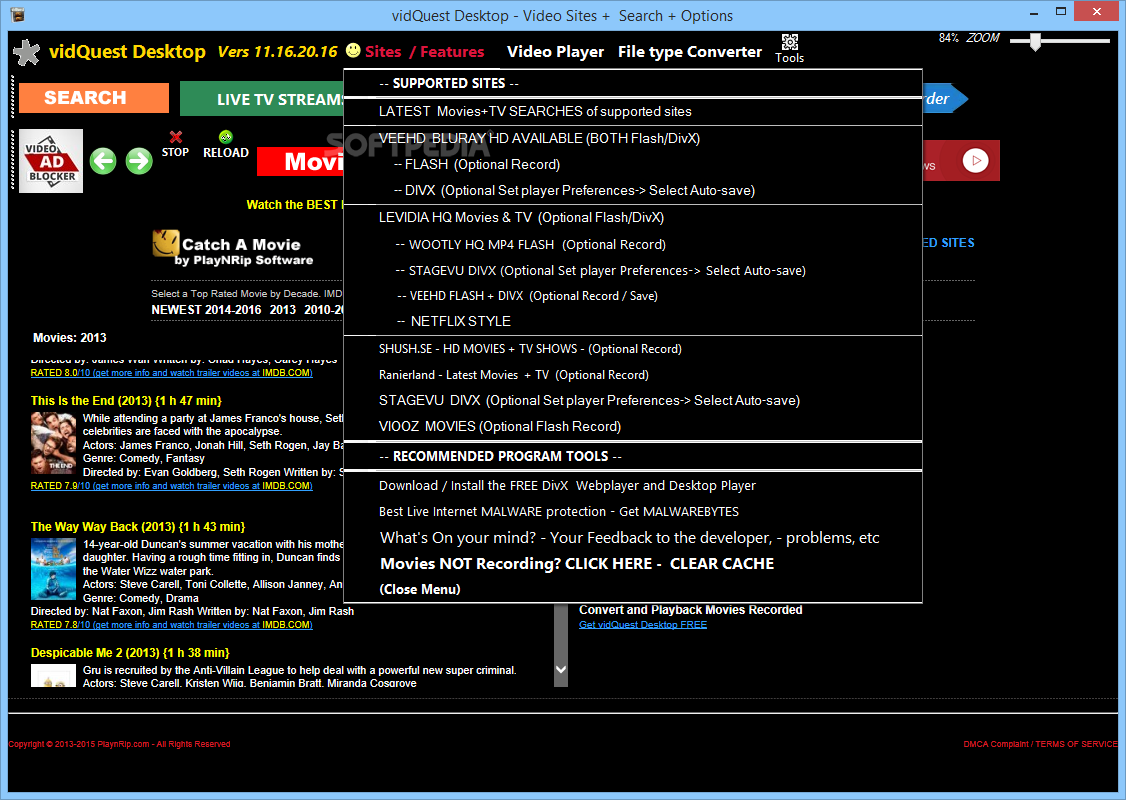Choose FLASH (Optional Record) under VEEHD
1126x800 pixels.
633,164
